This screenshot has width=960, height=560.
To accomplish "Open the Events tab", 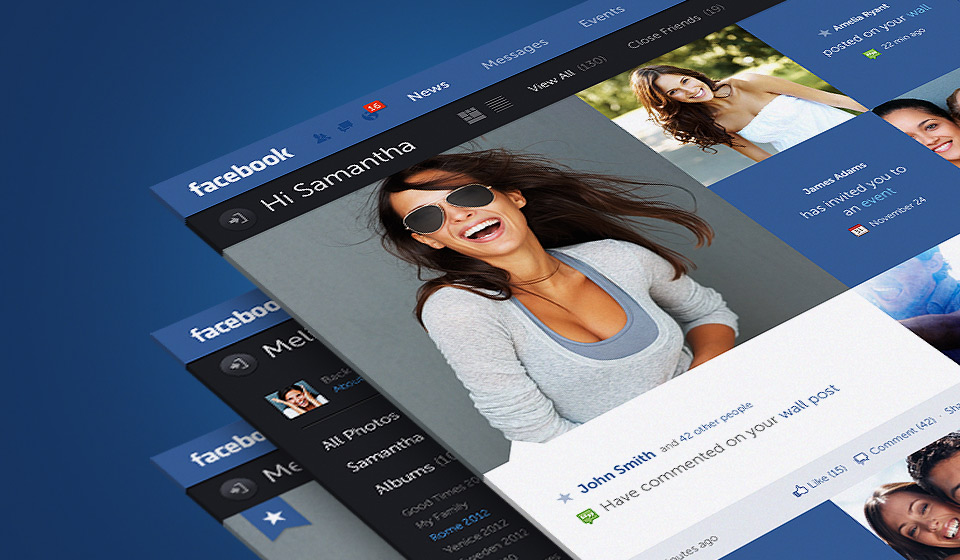I will click(x=602, y=15).
